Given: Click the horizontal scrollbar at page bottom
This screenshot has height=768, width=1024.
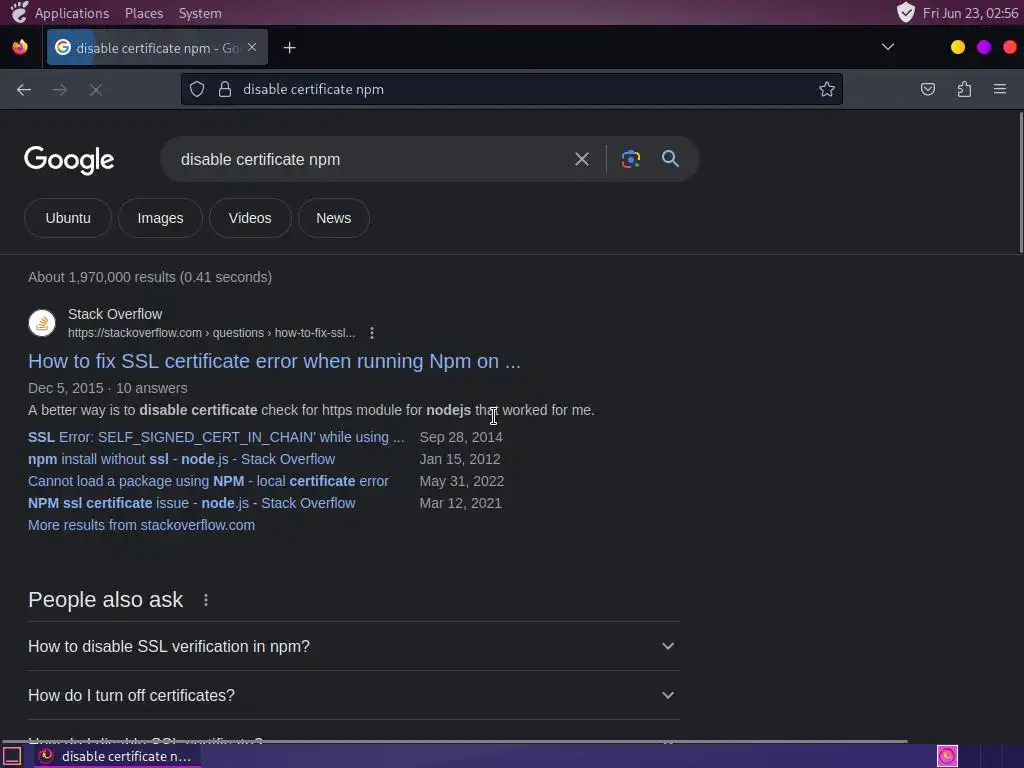Looking at the screenshot, I should click(x=455, y=742).
